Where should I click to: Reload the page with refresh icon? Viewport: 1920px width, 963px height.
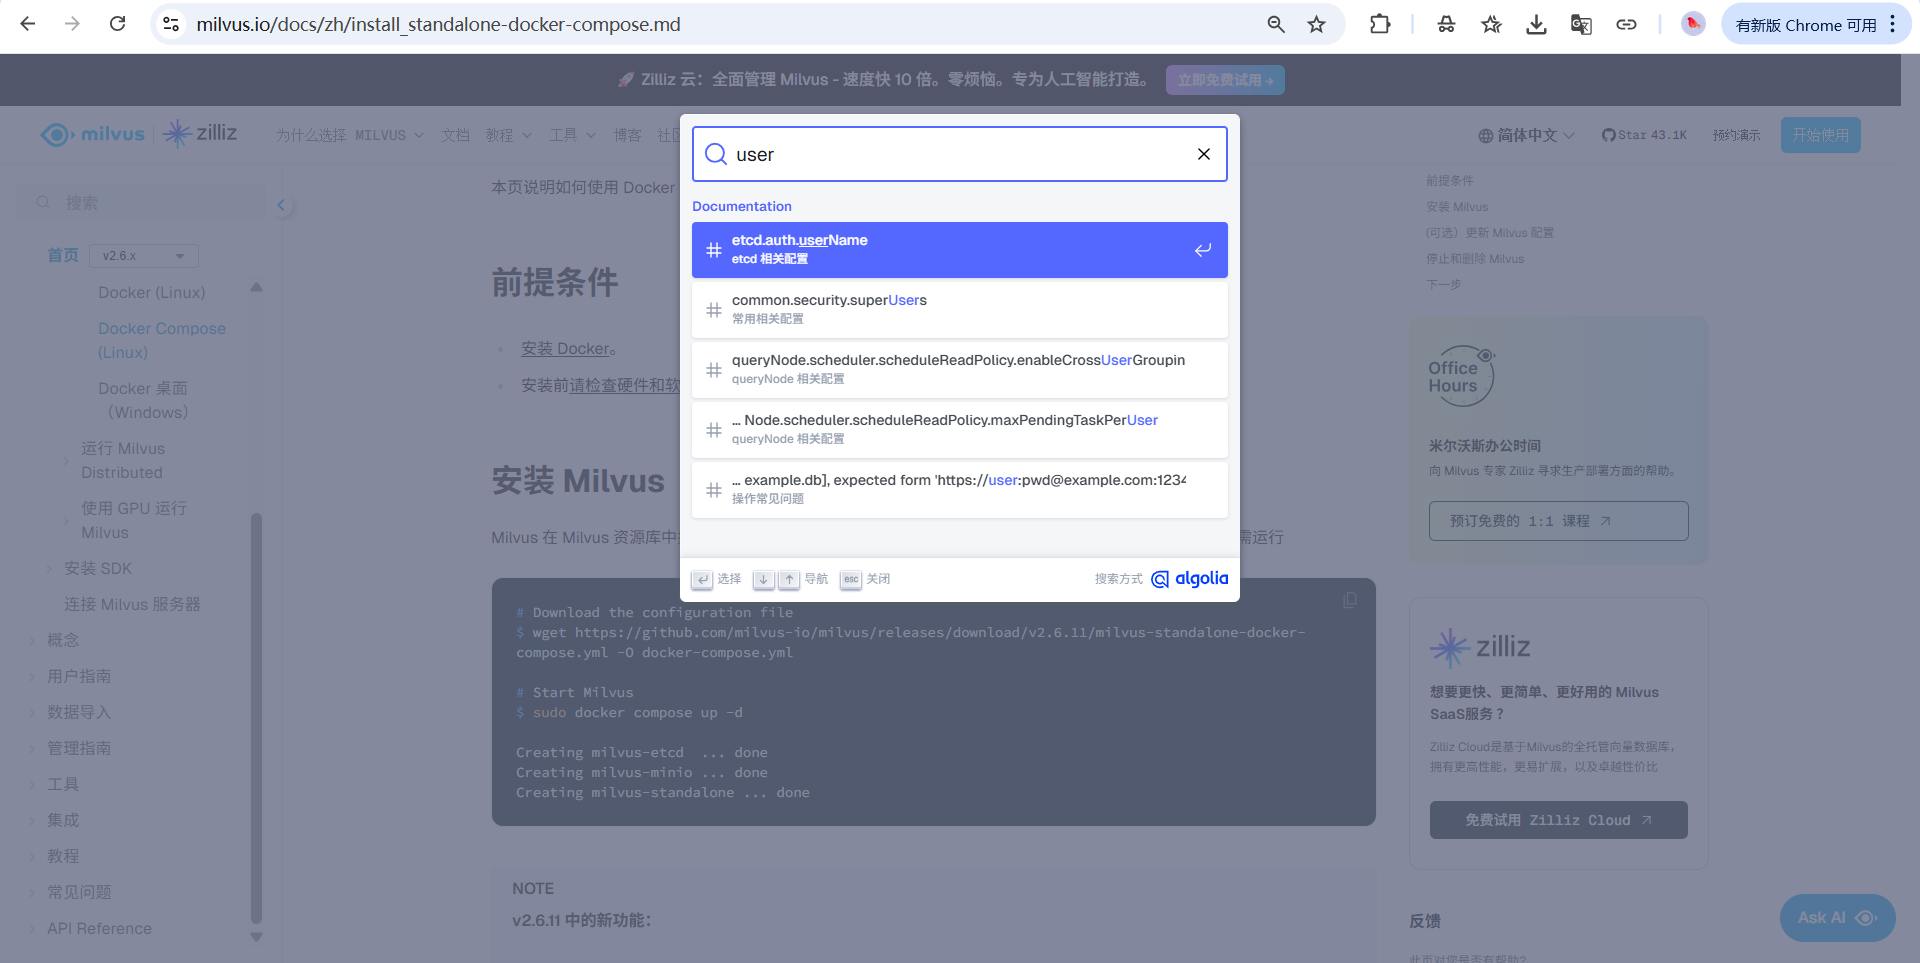[x=117, y=24]
